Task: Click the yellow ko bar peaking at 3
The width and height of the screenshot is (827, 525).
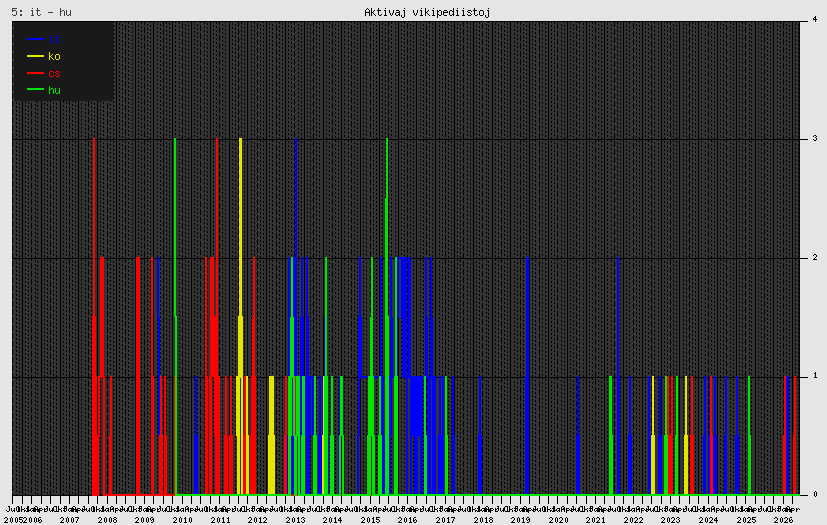Action: click(241, 317)
